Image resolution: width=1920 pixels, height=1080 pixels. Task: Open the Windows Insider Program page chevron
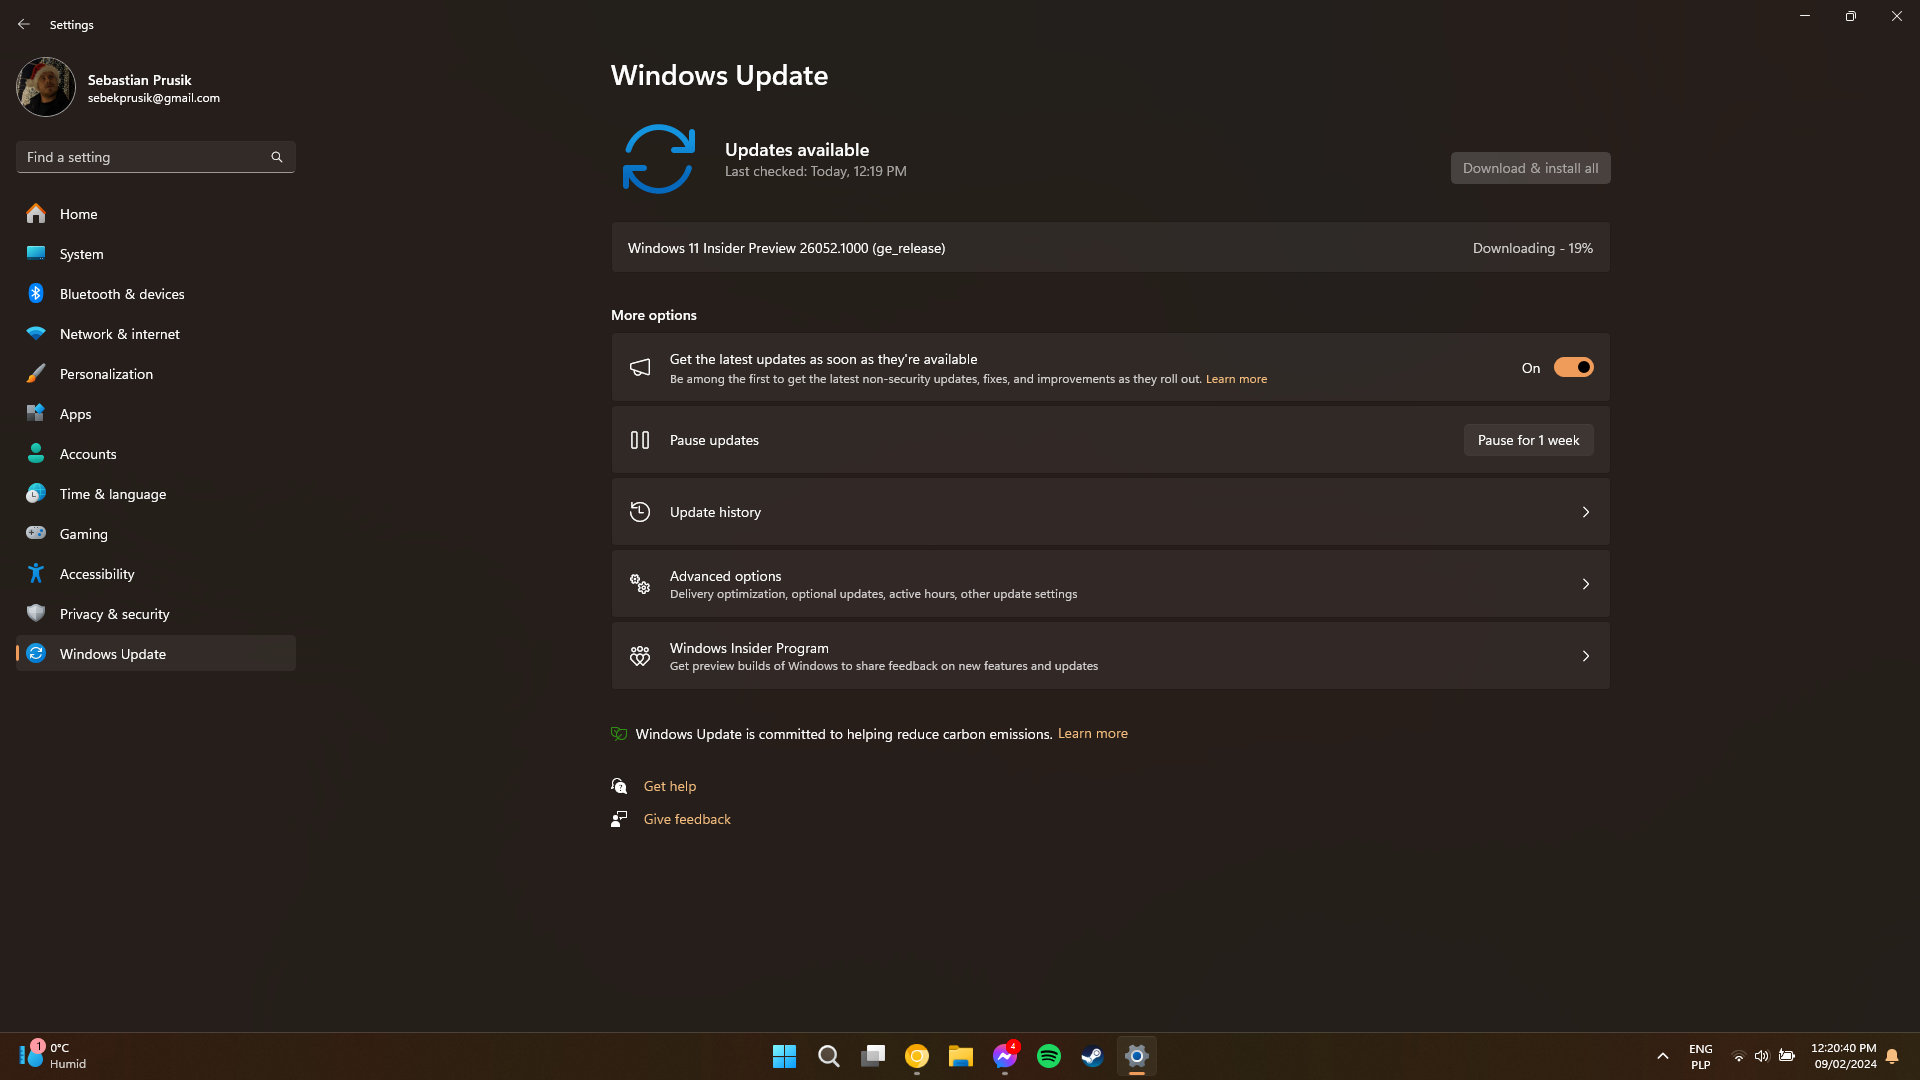point(1586,655)
